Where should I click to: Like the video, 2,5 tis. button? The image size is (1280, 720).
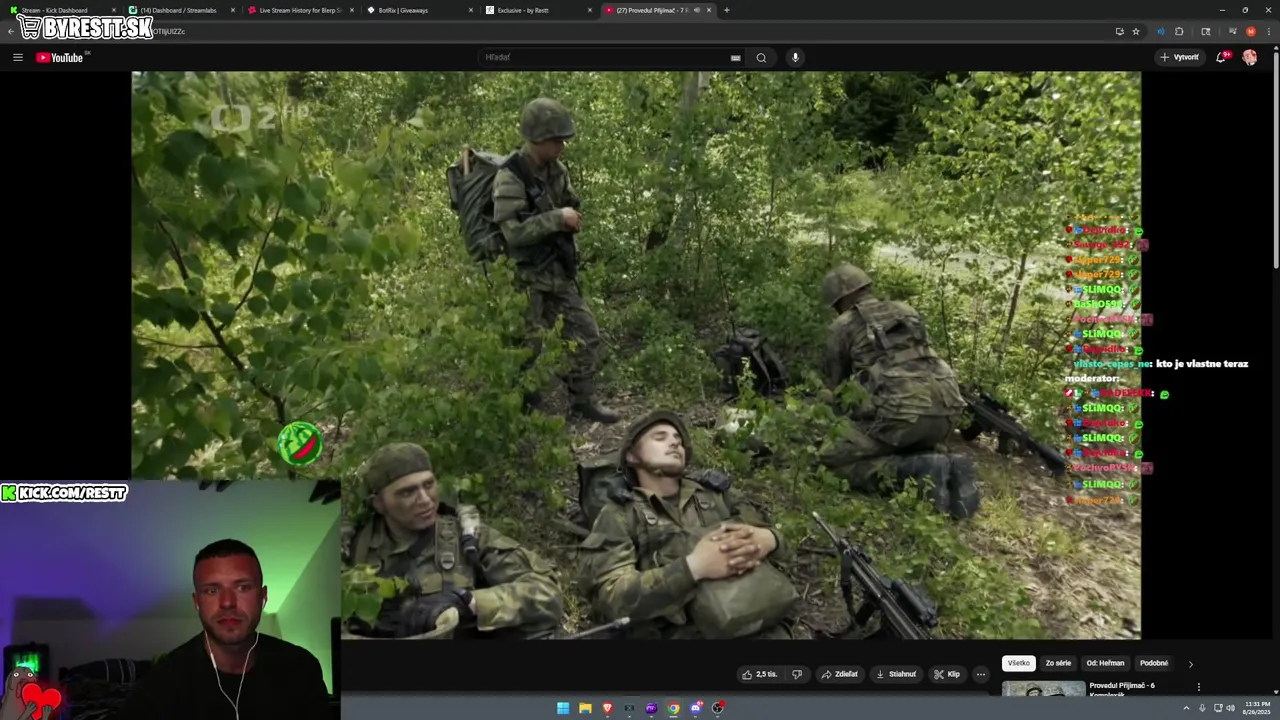click(760, 674)
